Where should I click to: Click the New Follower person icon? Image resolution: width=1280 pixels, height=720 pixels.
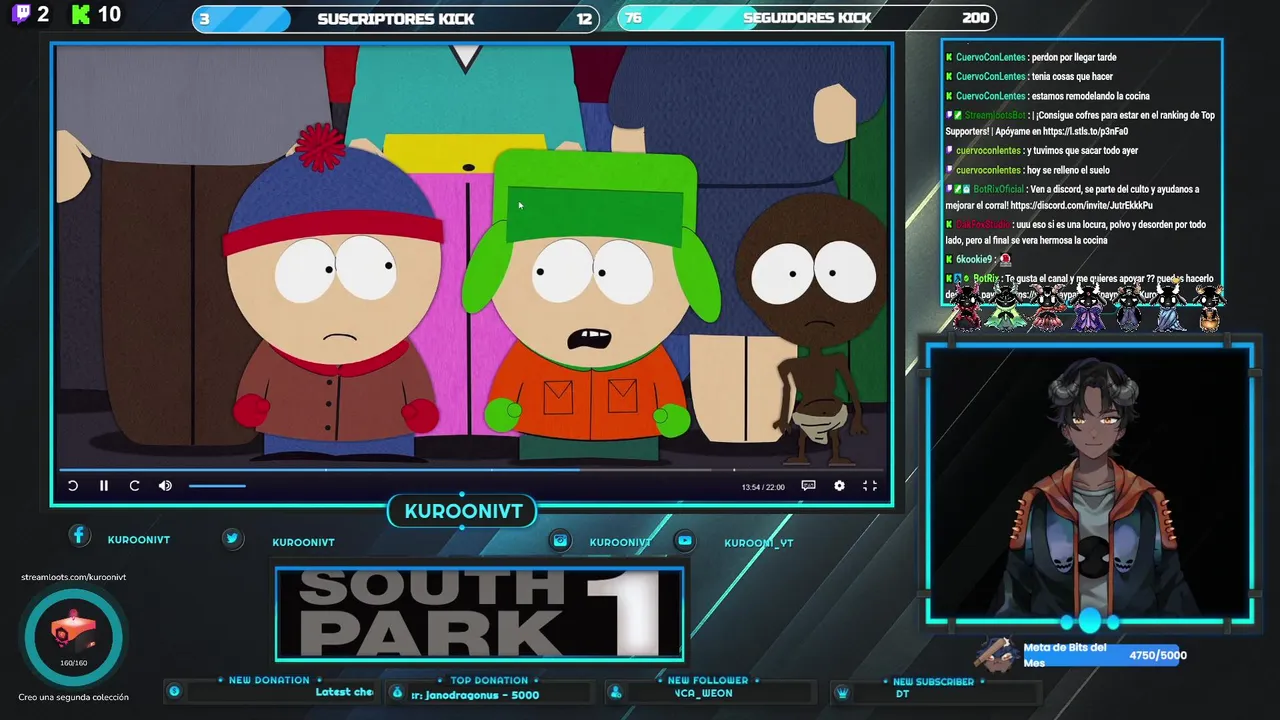616,692
